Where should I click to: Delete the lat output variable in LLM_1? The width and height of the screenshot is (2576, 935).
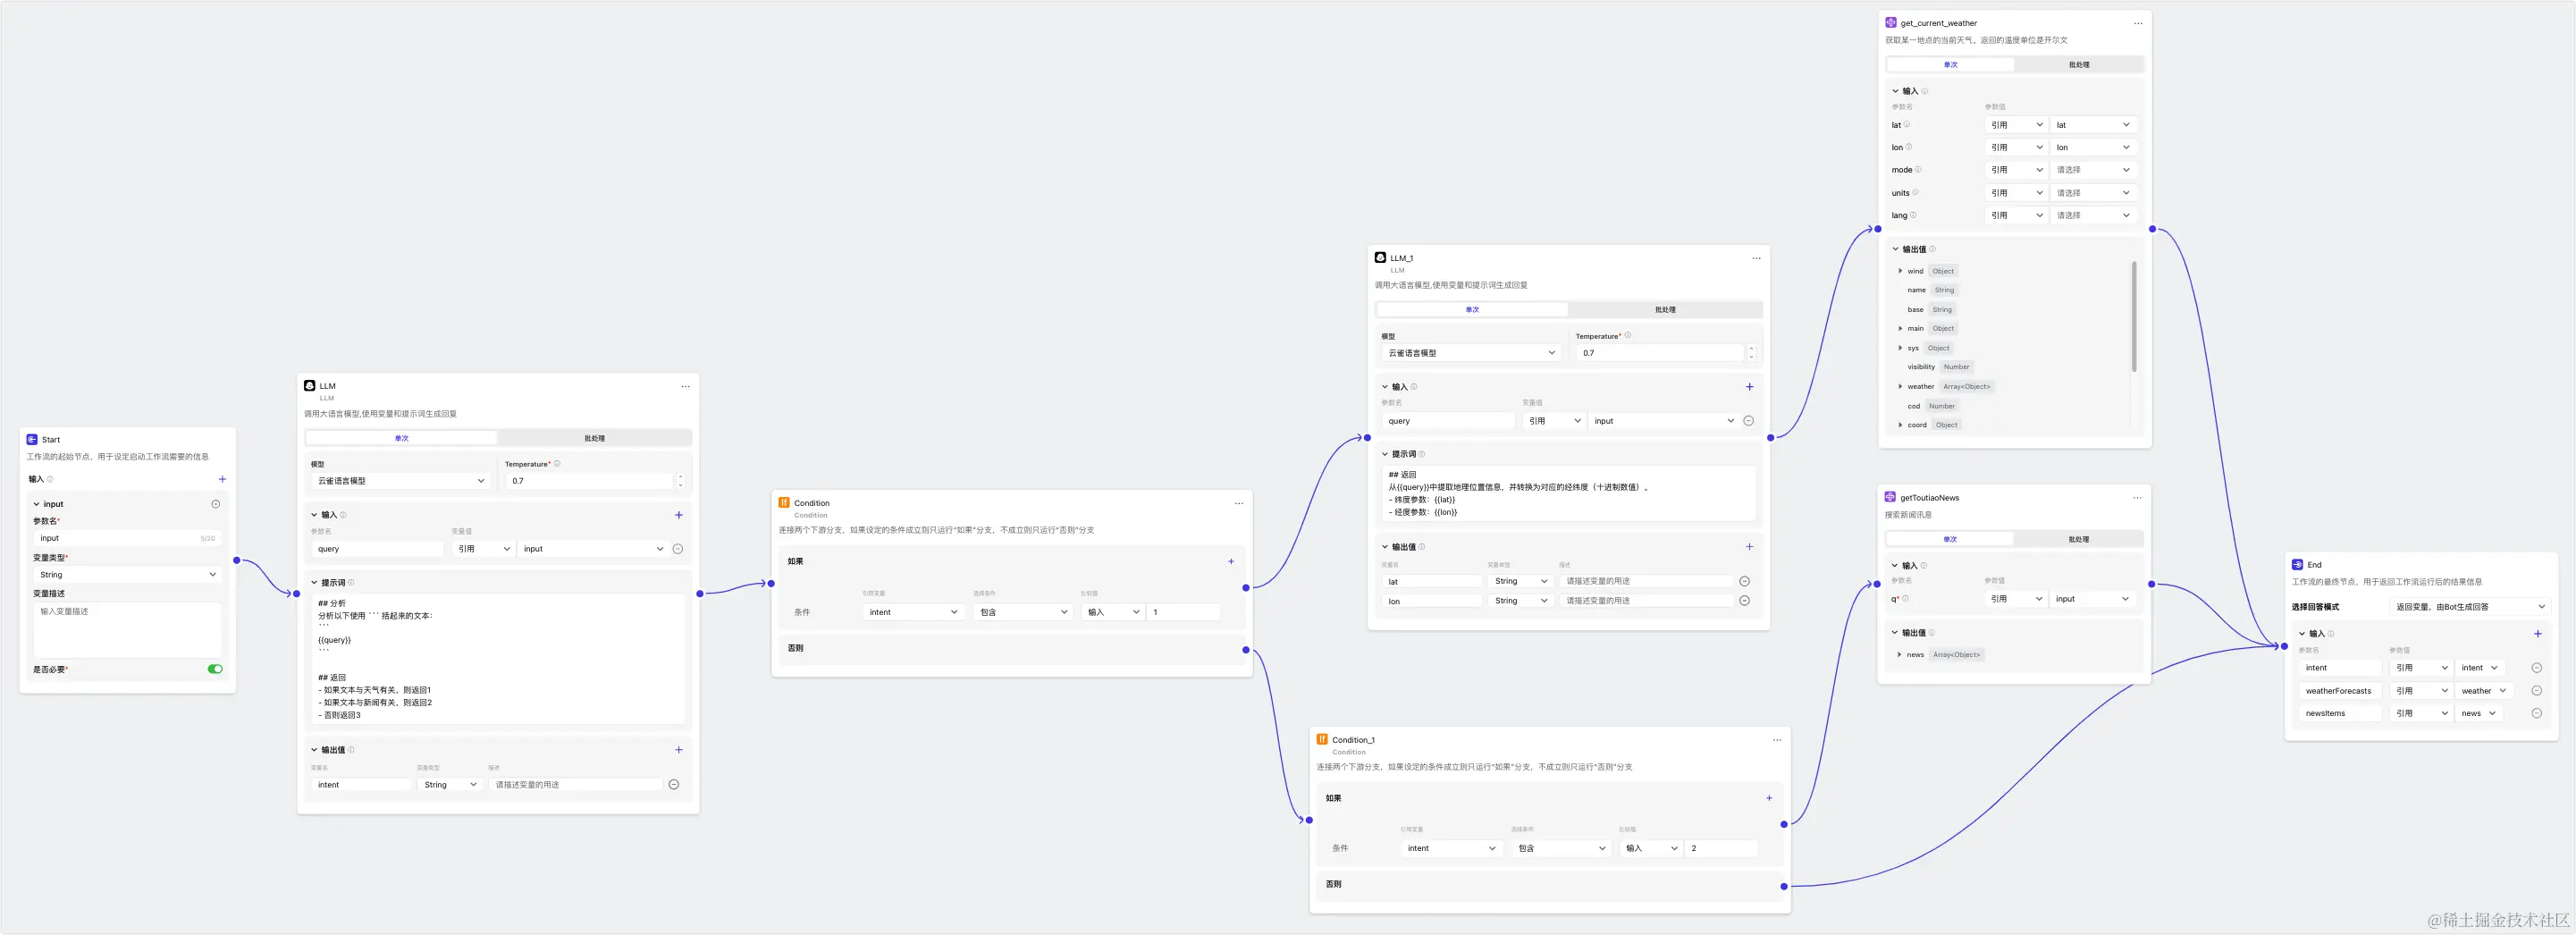tap(1744, 581)
